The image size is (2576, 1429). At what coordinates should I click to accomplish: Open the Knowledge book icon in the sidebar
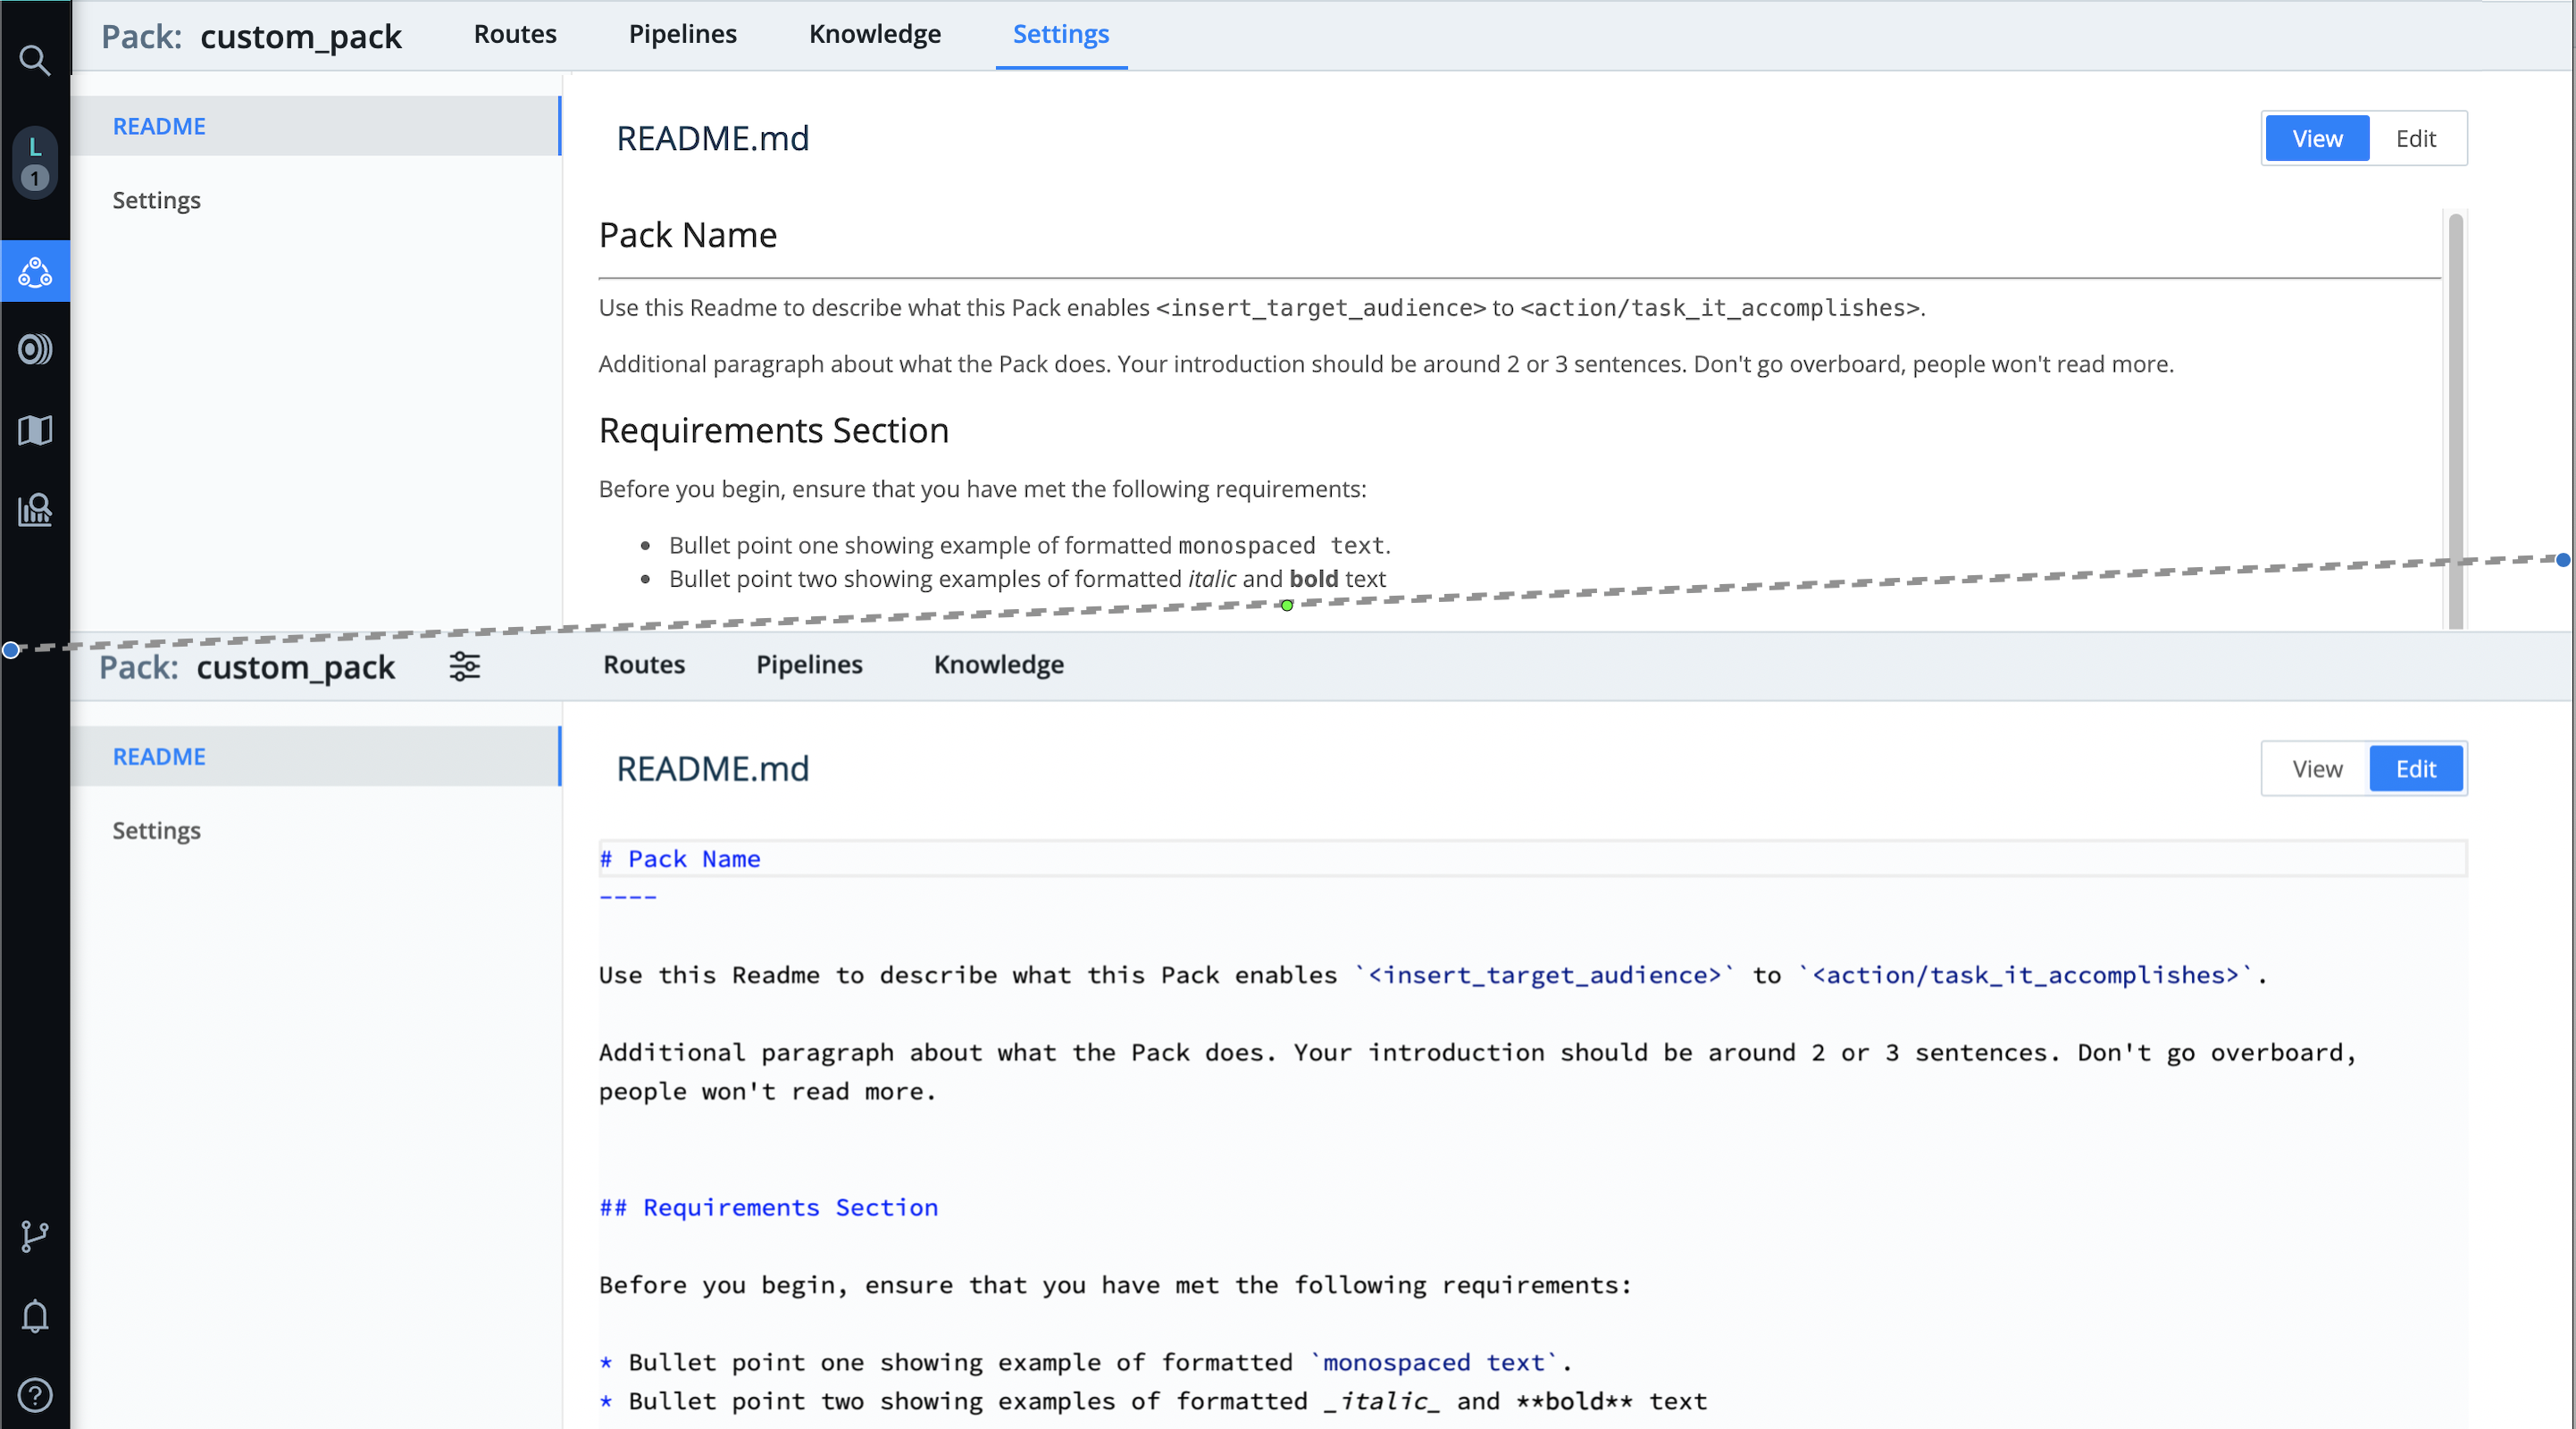[x=35, y=430]
